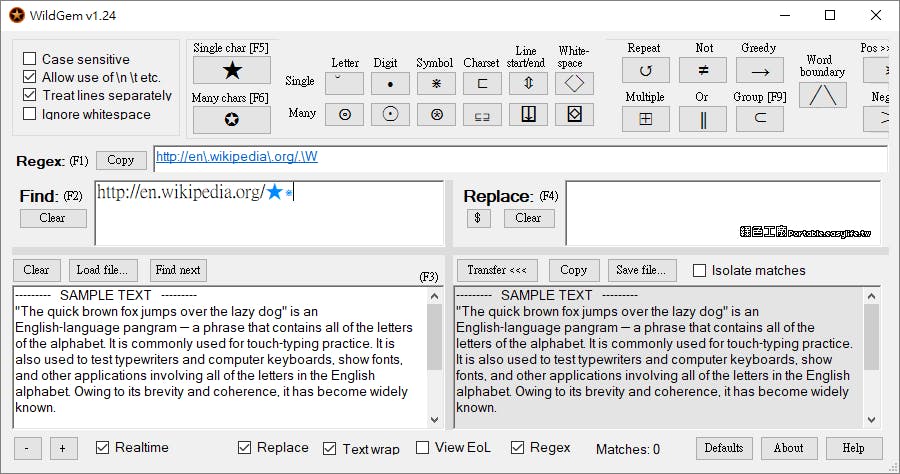Insert Many symbols wildcard
900x474 pixels.
point(436,115)
